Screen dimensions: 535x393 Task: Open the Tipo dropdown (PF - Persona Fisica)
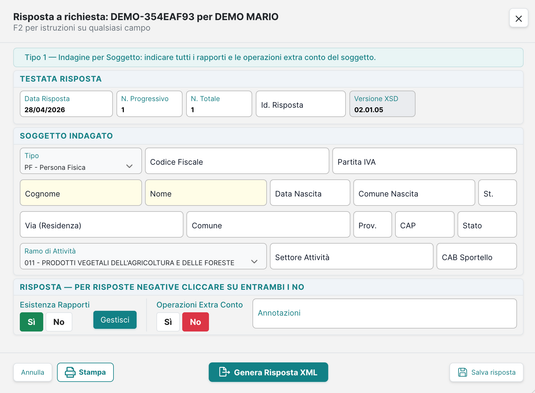pyautogui.click(x=81, y=161)
